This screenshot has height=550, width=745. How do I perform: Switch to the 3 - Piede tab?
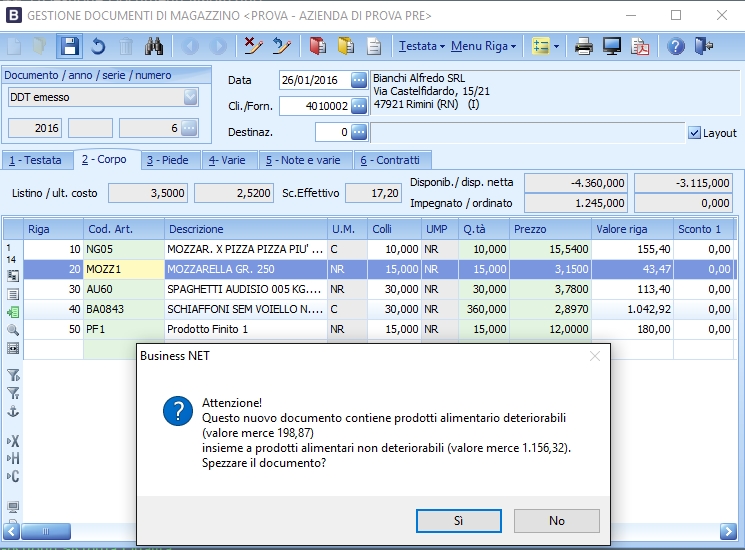tap(167, 160)
